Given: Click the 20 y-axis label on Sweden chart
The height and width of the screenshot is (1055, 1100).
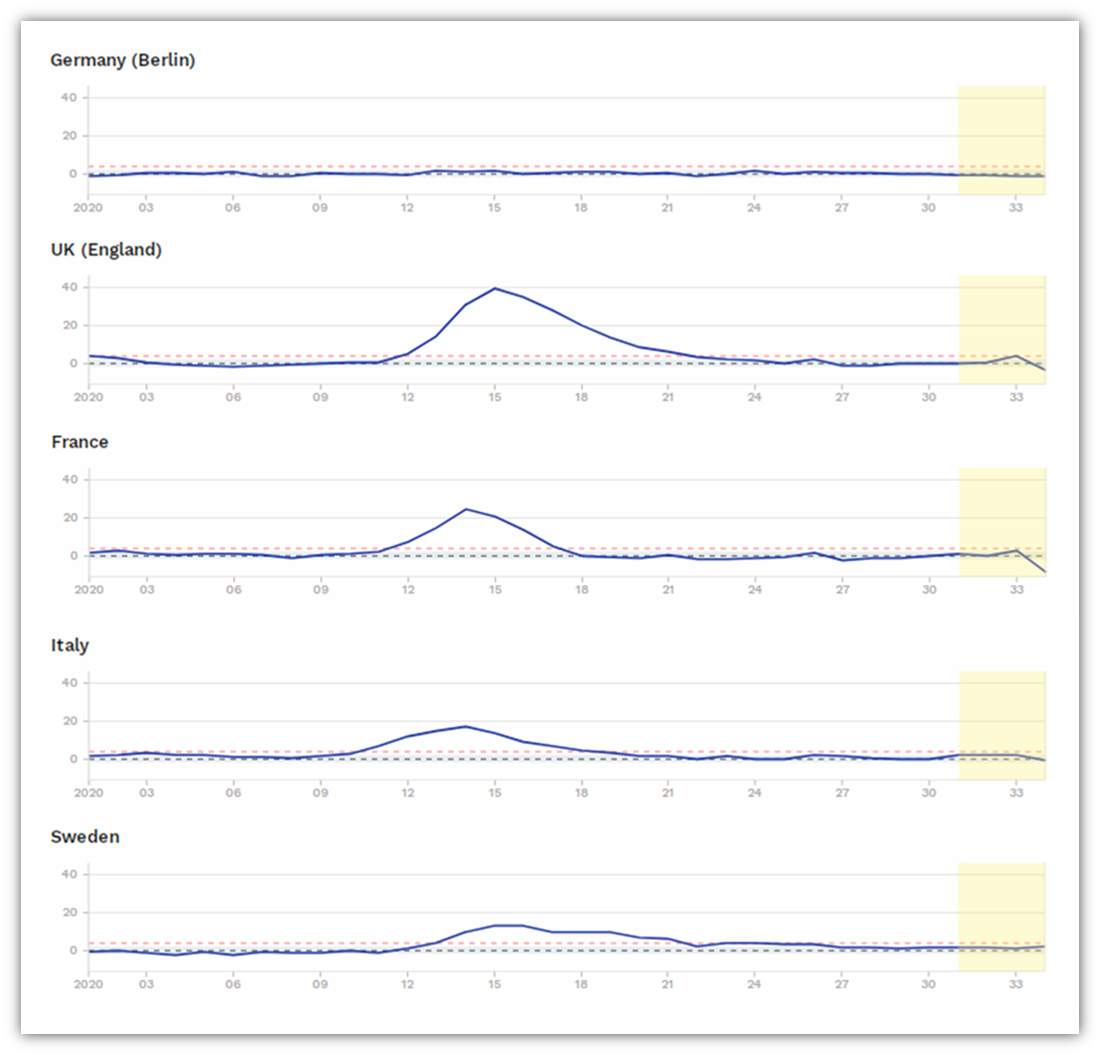Looking at the screenshot, I should [x=69, y=912].
